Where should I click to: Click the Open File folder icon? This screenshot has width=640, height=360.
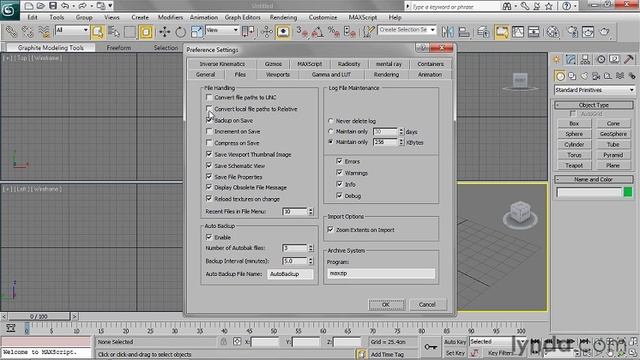(x=41, y=6)
